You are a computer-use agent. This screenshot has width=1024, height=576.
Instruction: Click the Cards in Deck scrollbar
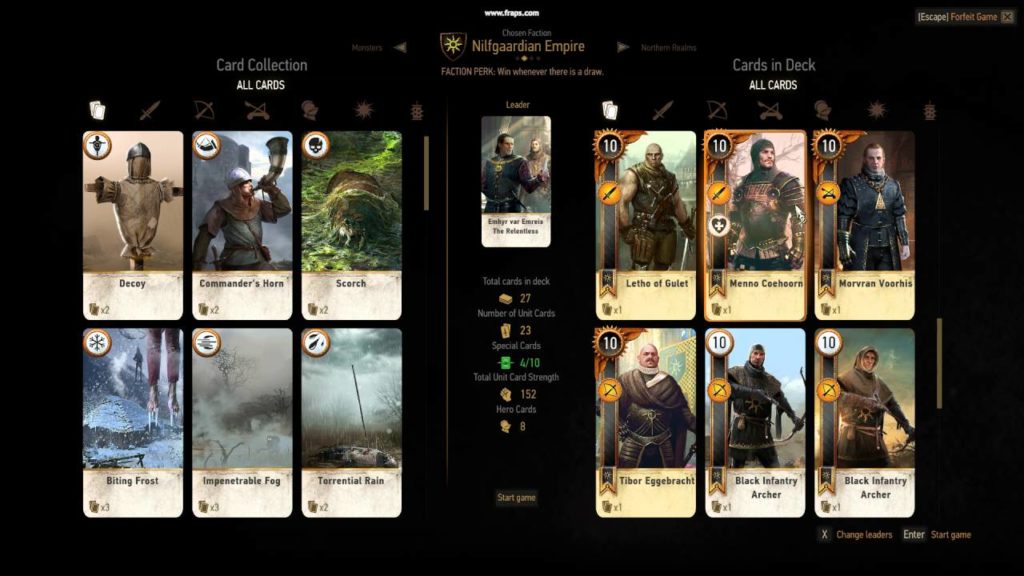(x=939, y=364)
